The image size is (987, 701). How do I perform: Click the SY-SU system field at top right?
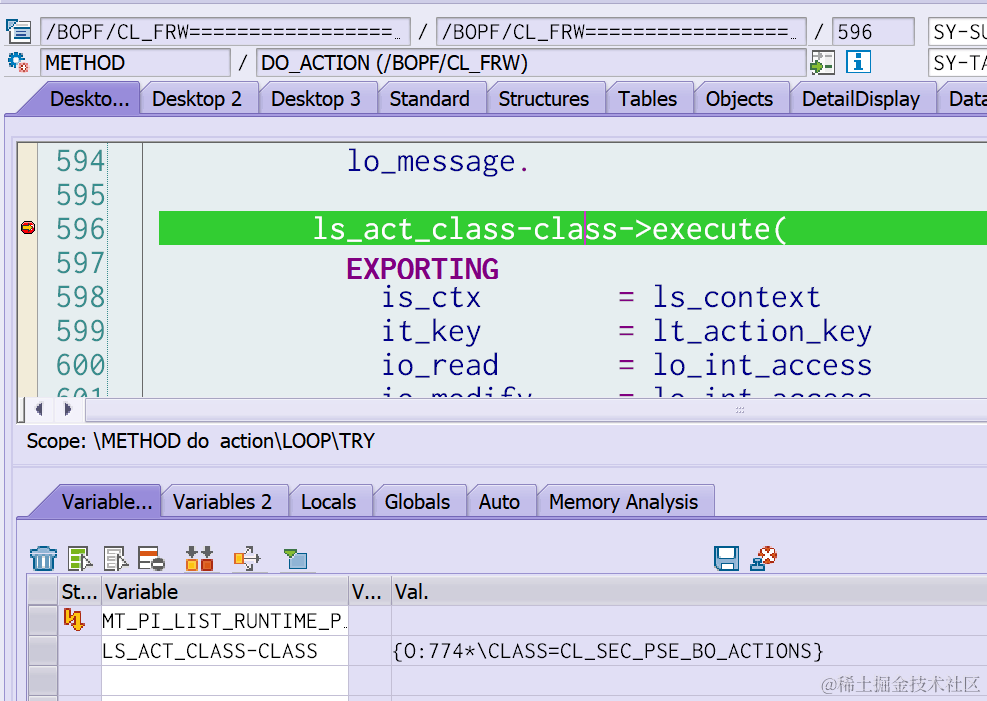pyautogui.click(x=957, y=31)
